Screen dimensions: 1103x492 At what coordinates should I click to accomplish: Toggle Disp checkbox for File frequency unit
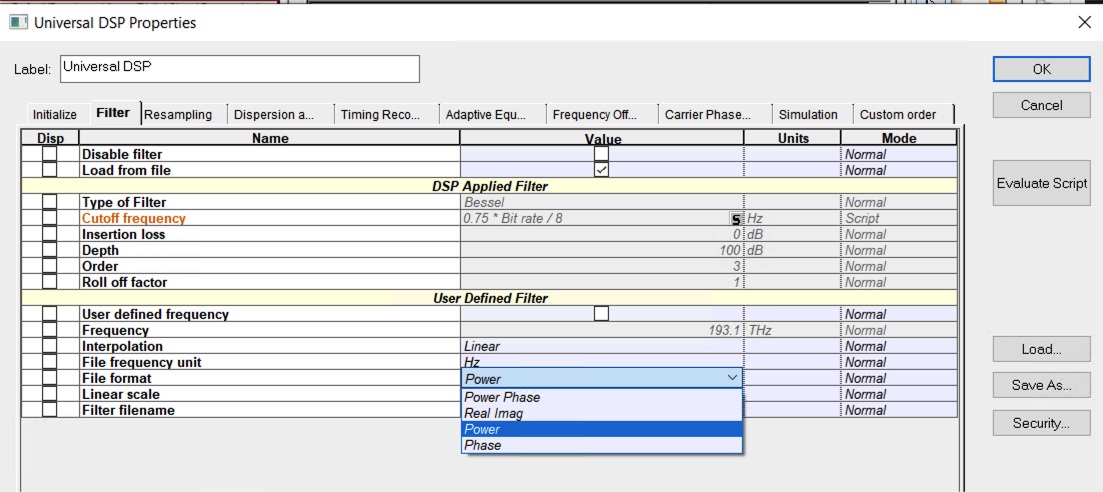(x=49, y=362)
